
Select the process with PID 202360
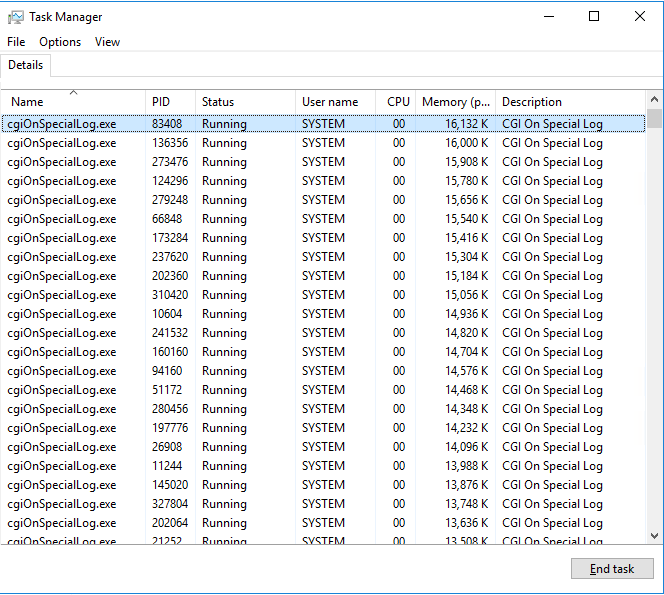click(323, 276)
